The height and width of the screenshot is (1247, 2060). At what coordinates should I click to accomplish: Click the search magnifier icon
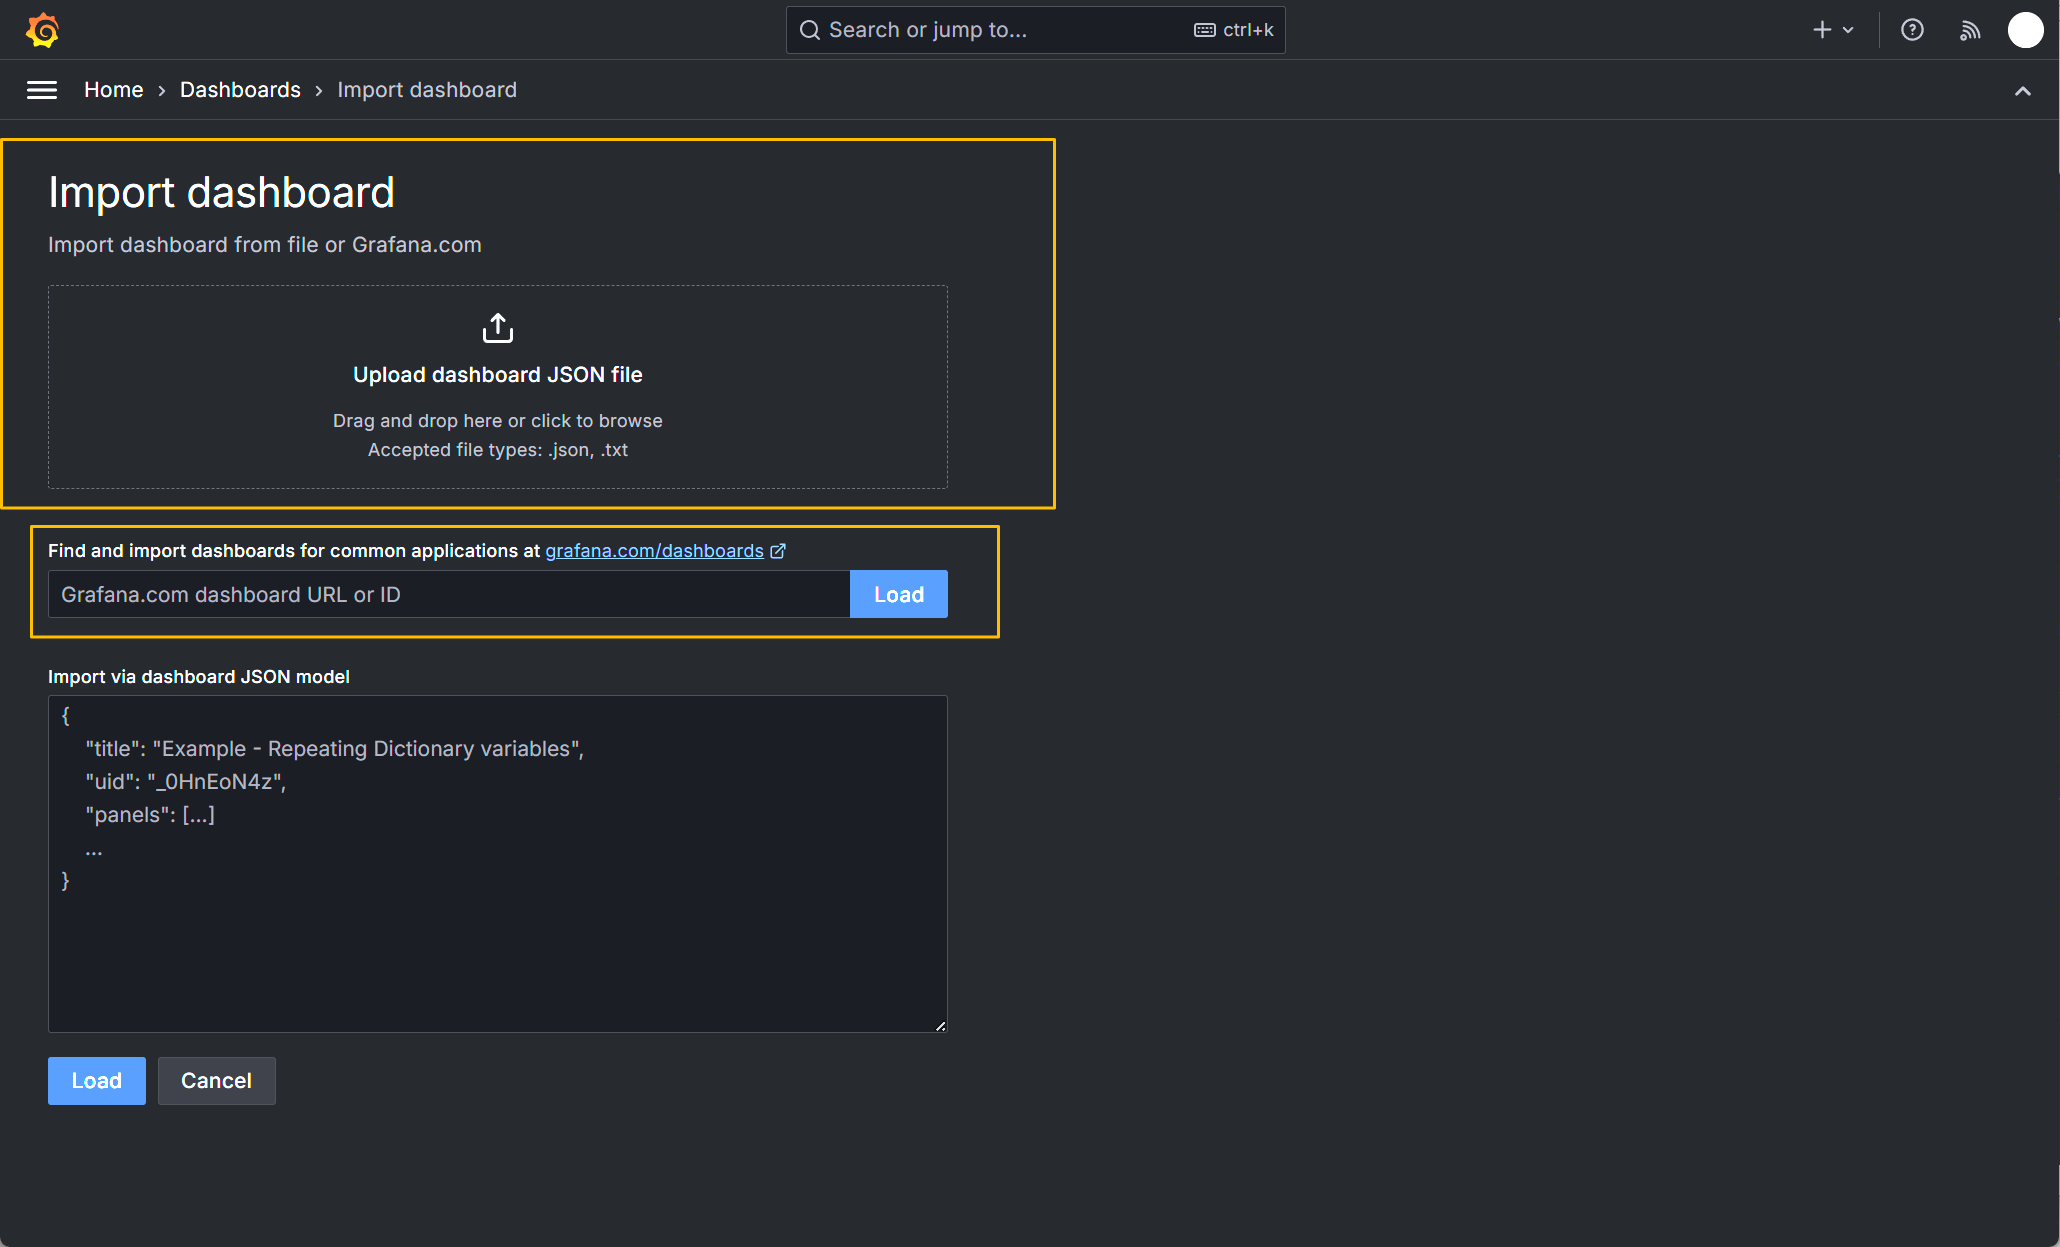(x=810, y=30)
